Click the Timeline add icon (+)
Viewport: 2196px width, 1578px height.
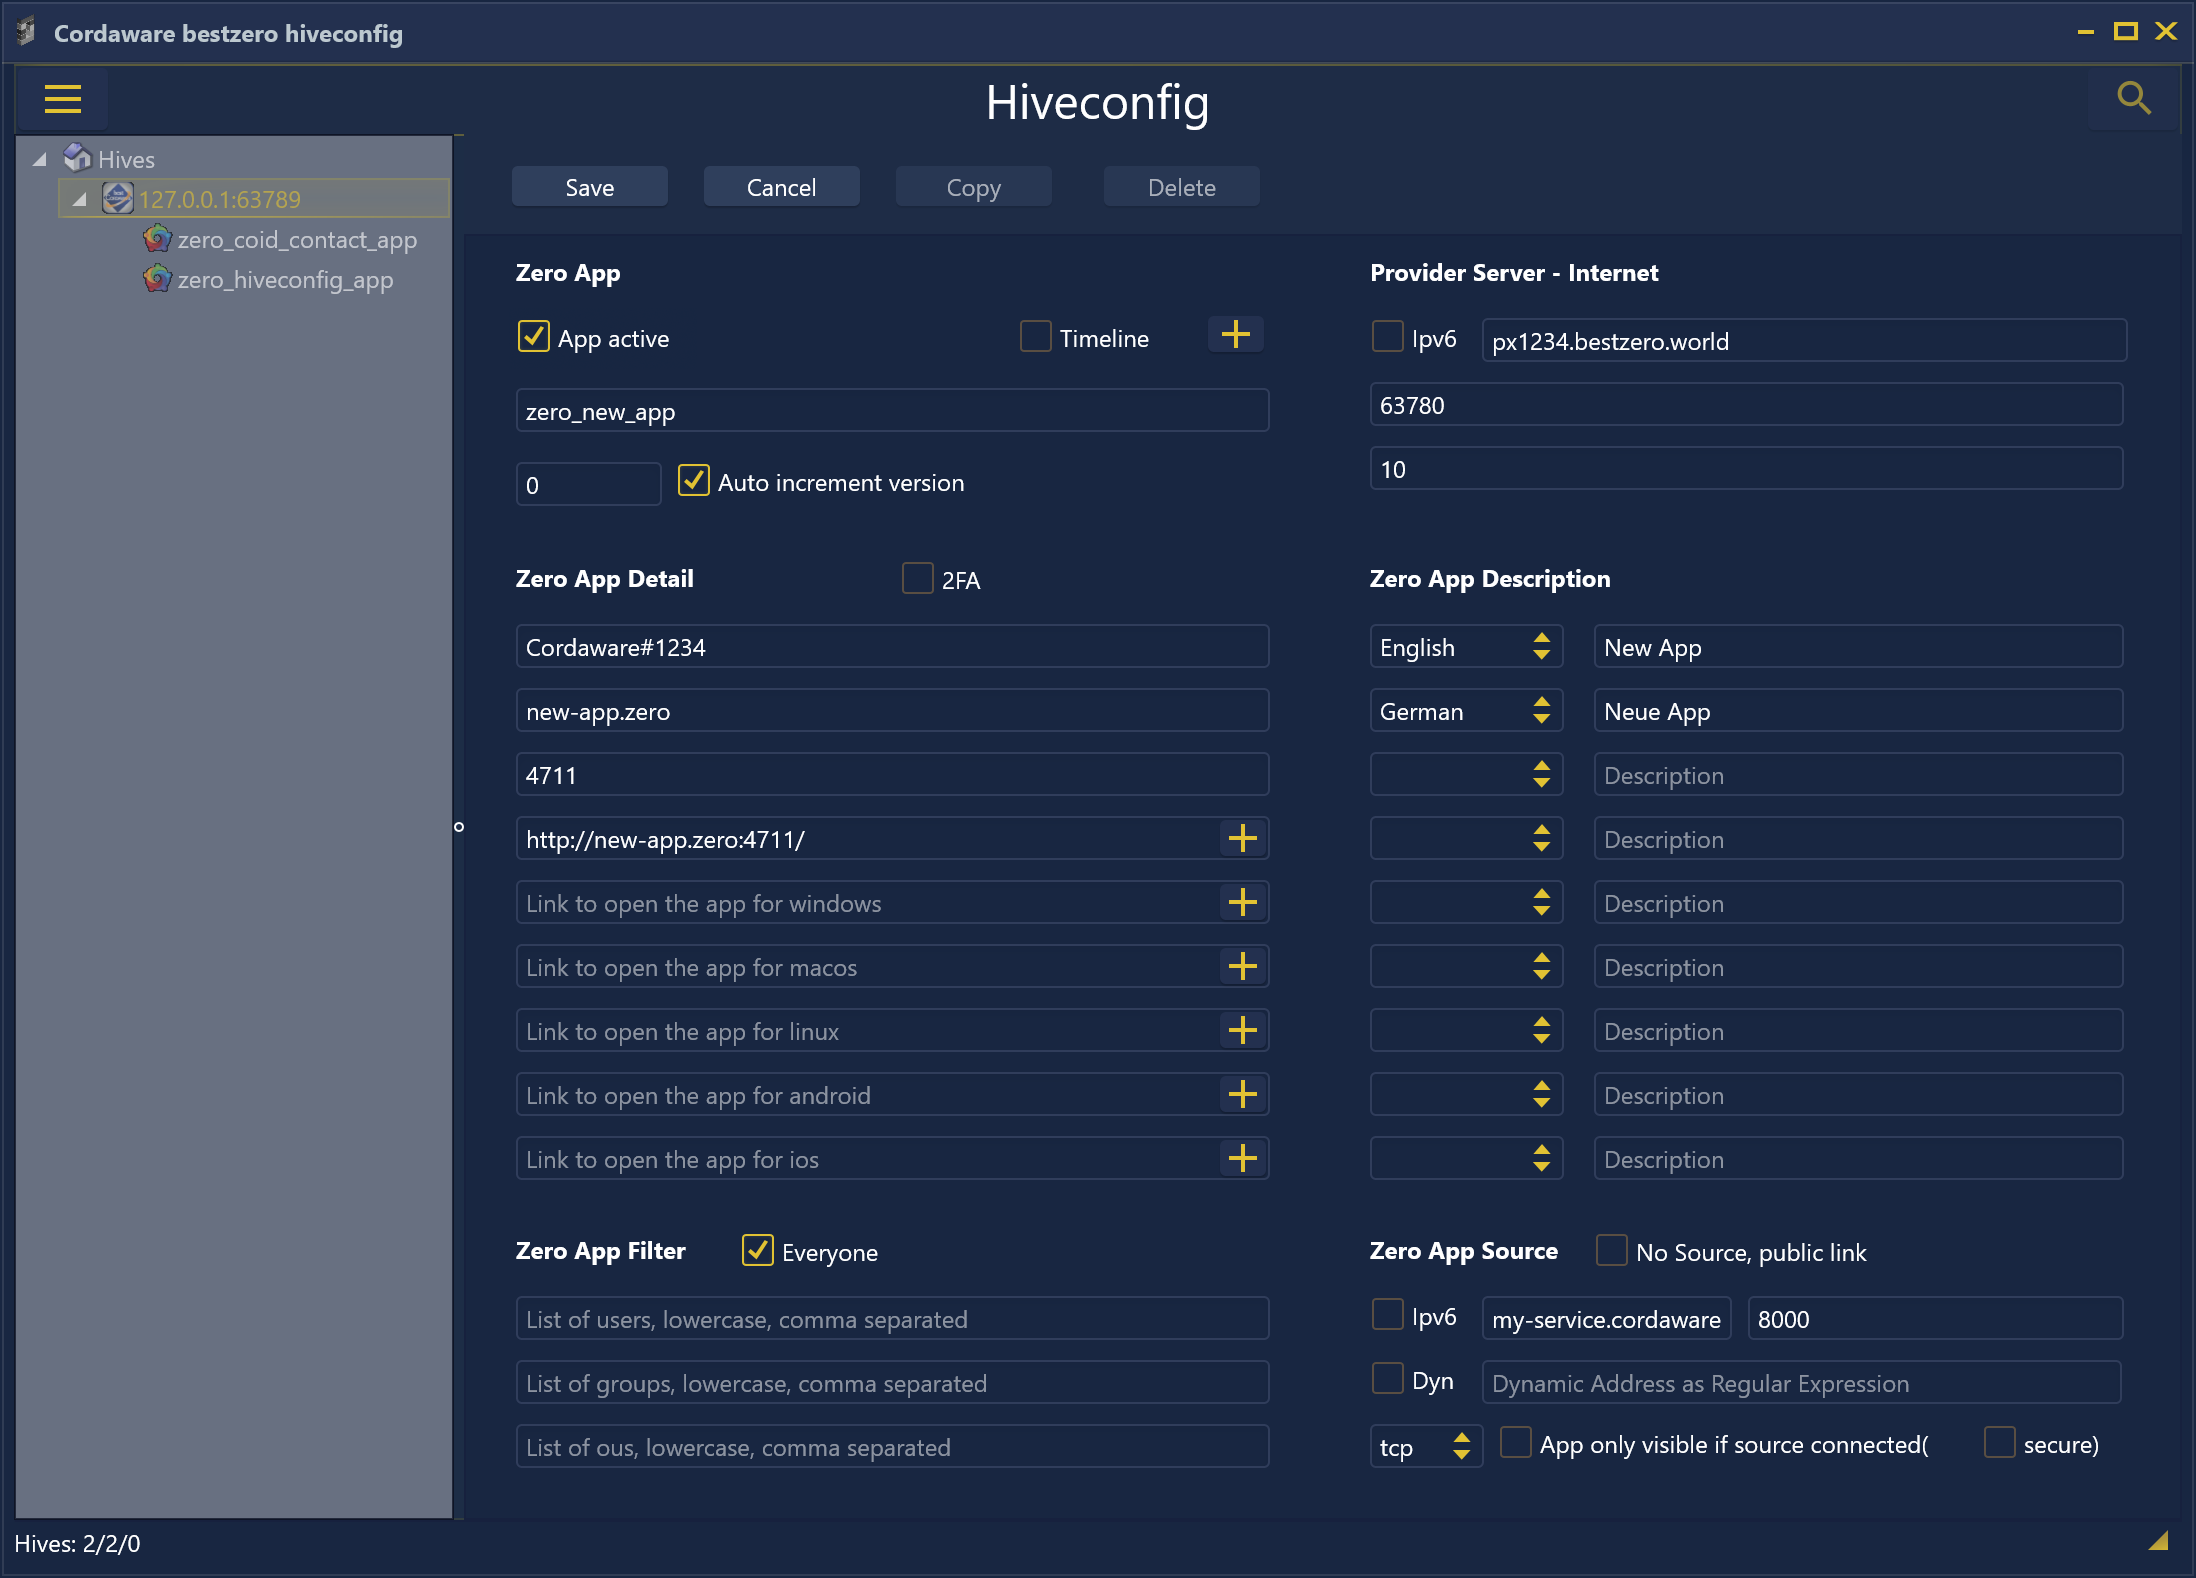click(x=1238, y=336)
